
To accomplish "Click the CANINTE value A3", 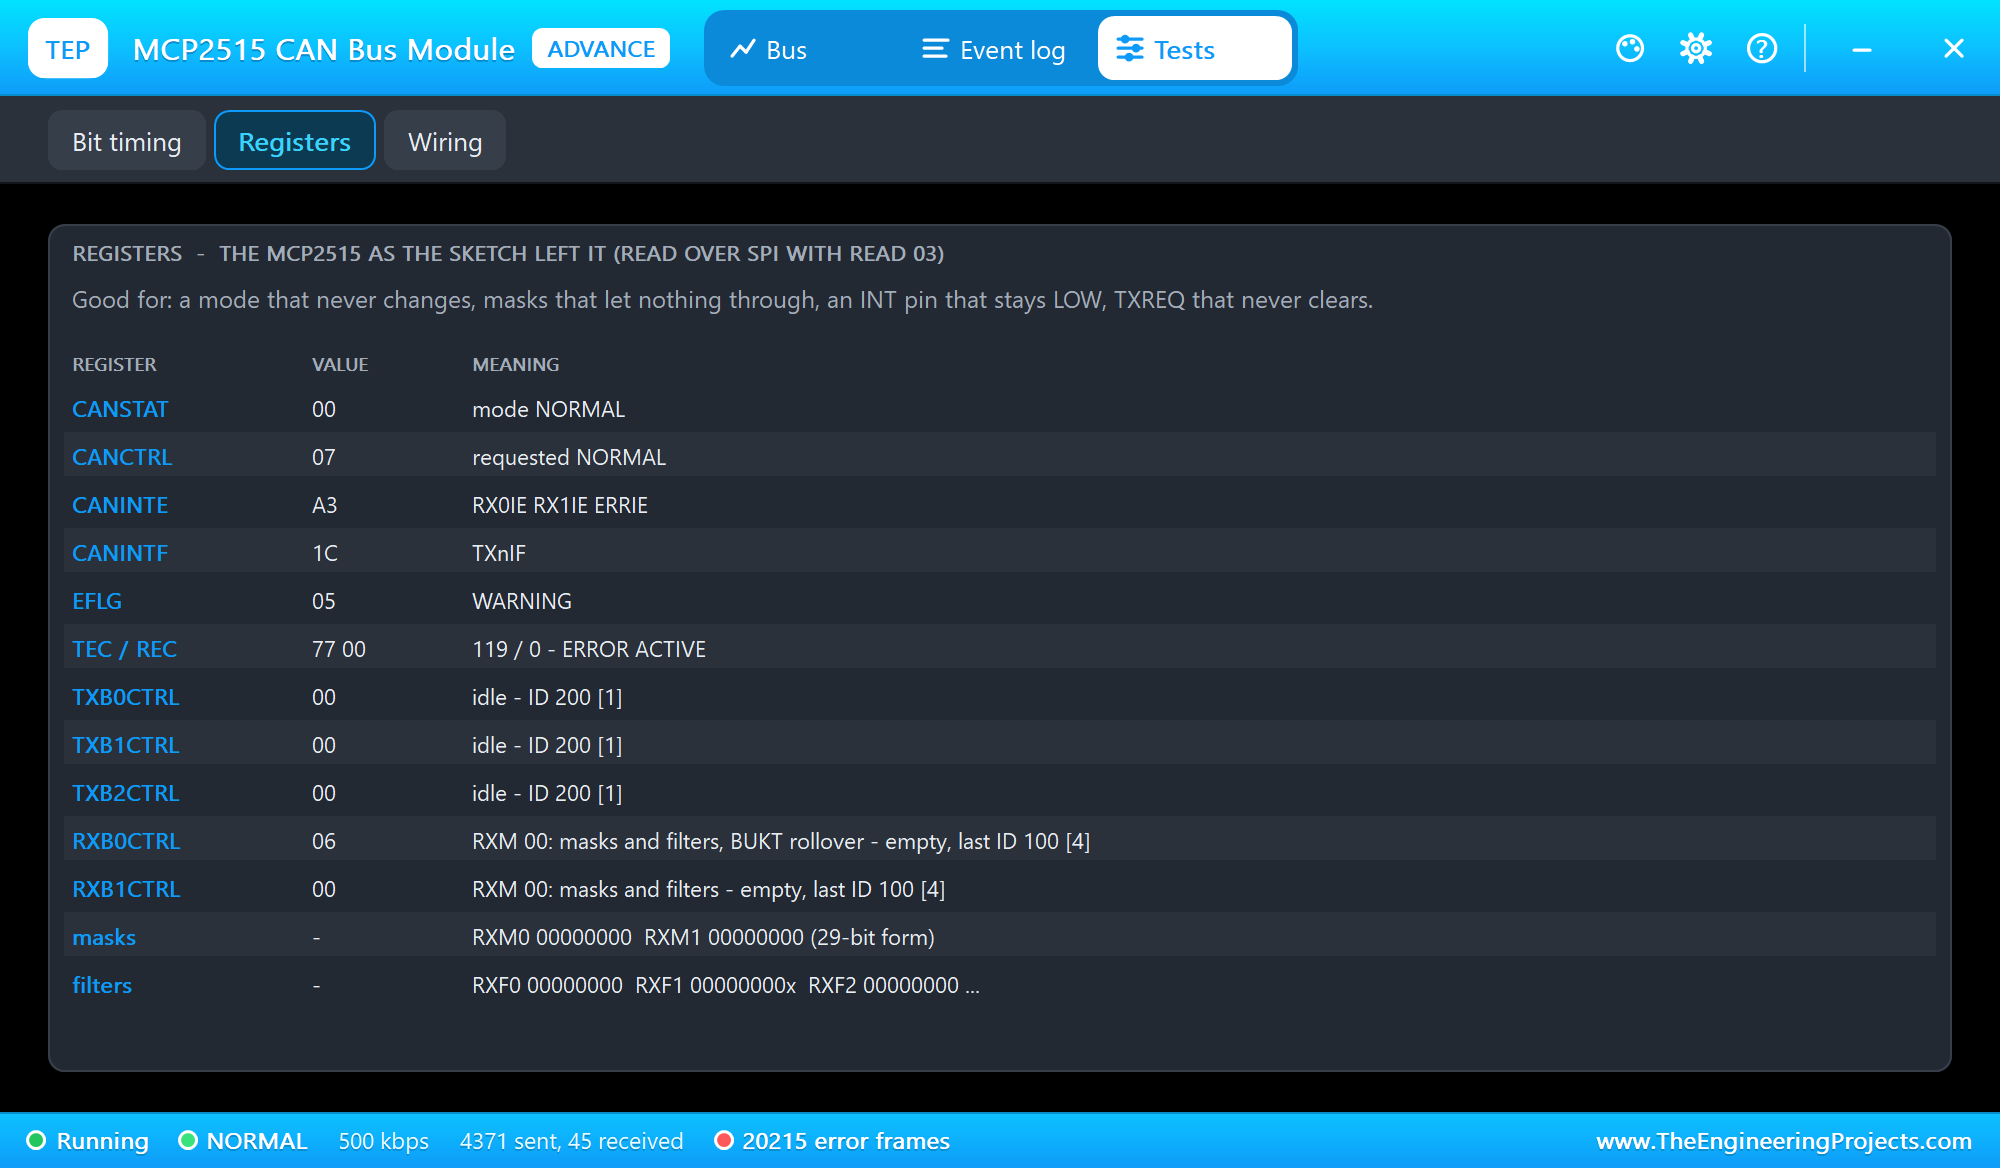I will [325, 505].
